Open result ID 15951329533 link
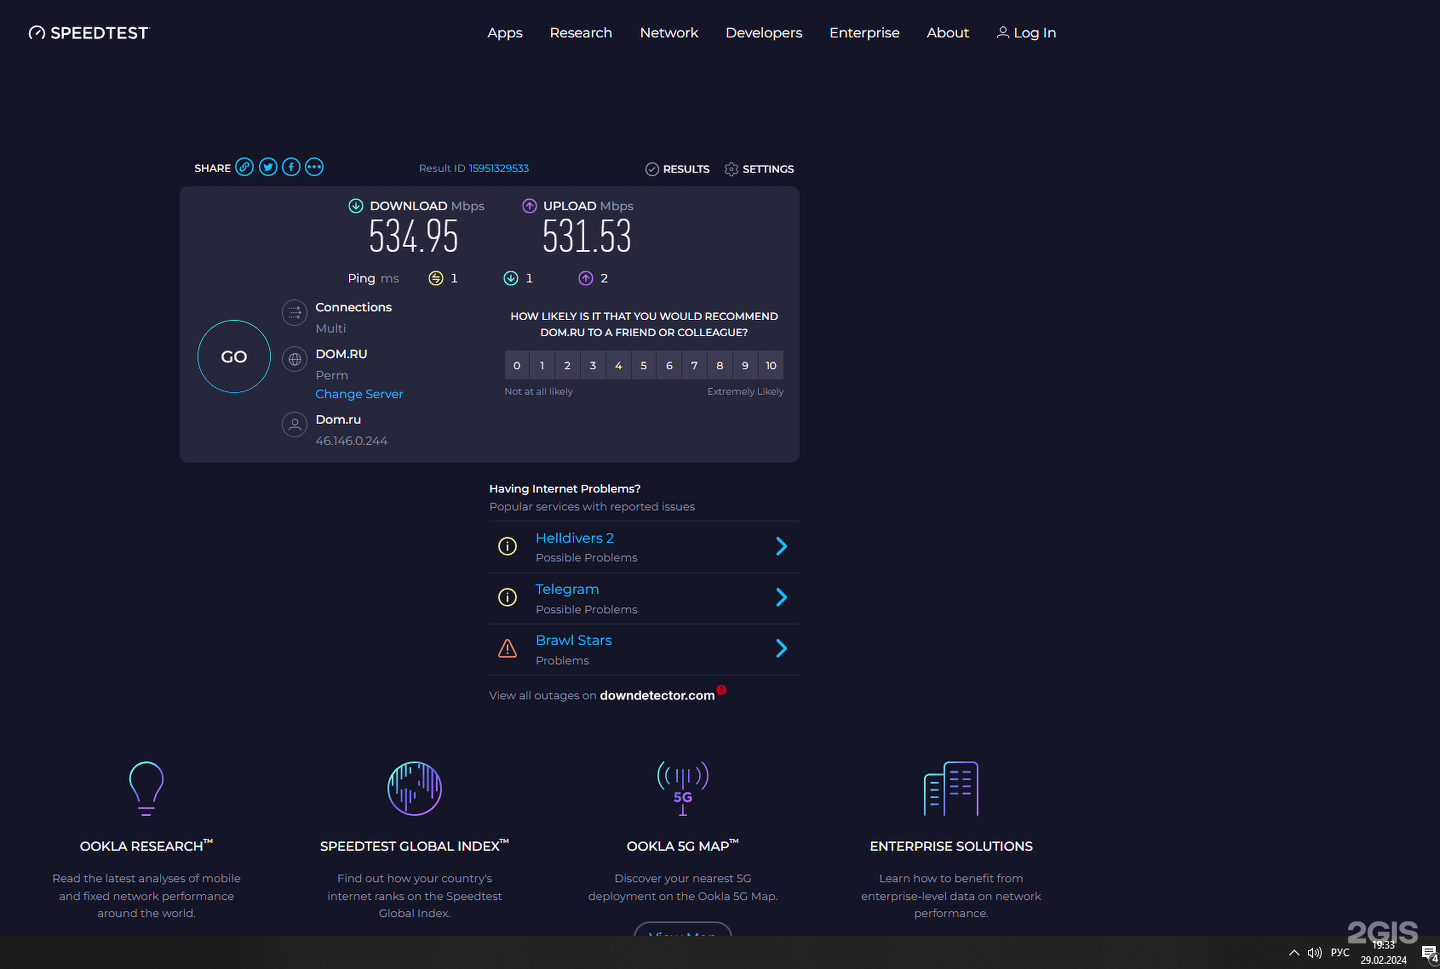The width and height of the screenshot is (1440, 969). (499, 168)
